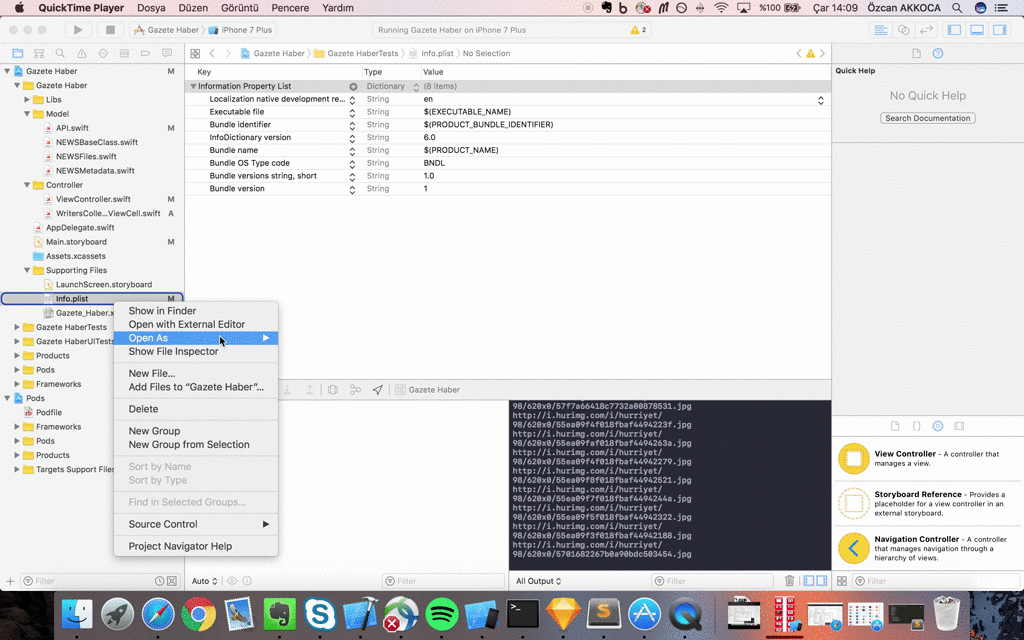
Task: Click the Simulate Location arrow in debug bar
Action: pos(377,390)
